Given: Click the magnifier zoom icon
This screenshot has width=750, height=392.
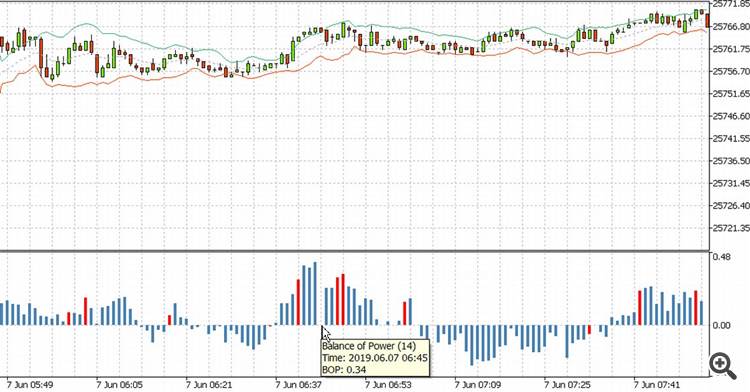Looking at the screenshot, I should (722, 366).
